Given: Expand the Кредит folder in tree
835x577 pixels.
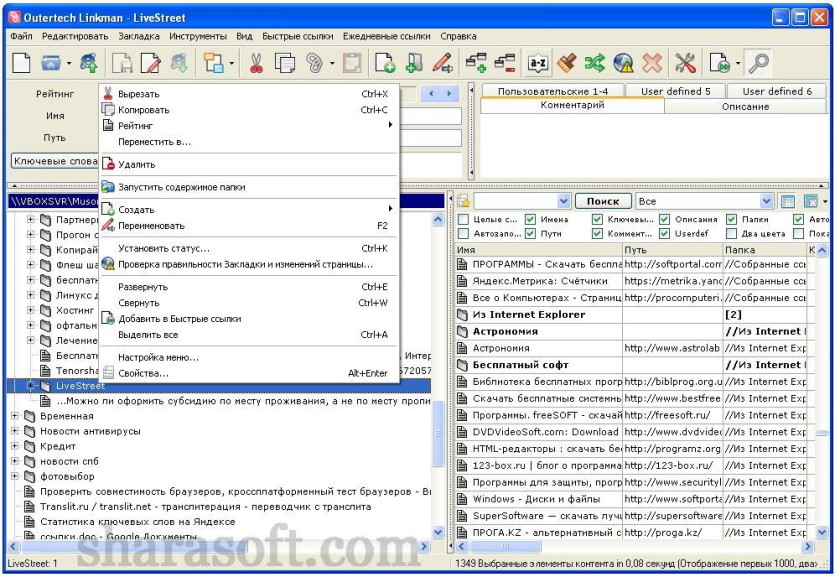Looking at the screenshot, I should 15,446.
